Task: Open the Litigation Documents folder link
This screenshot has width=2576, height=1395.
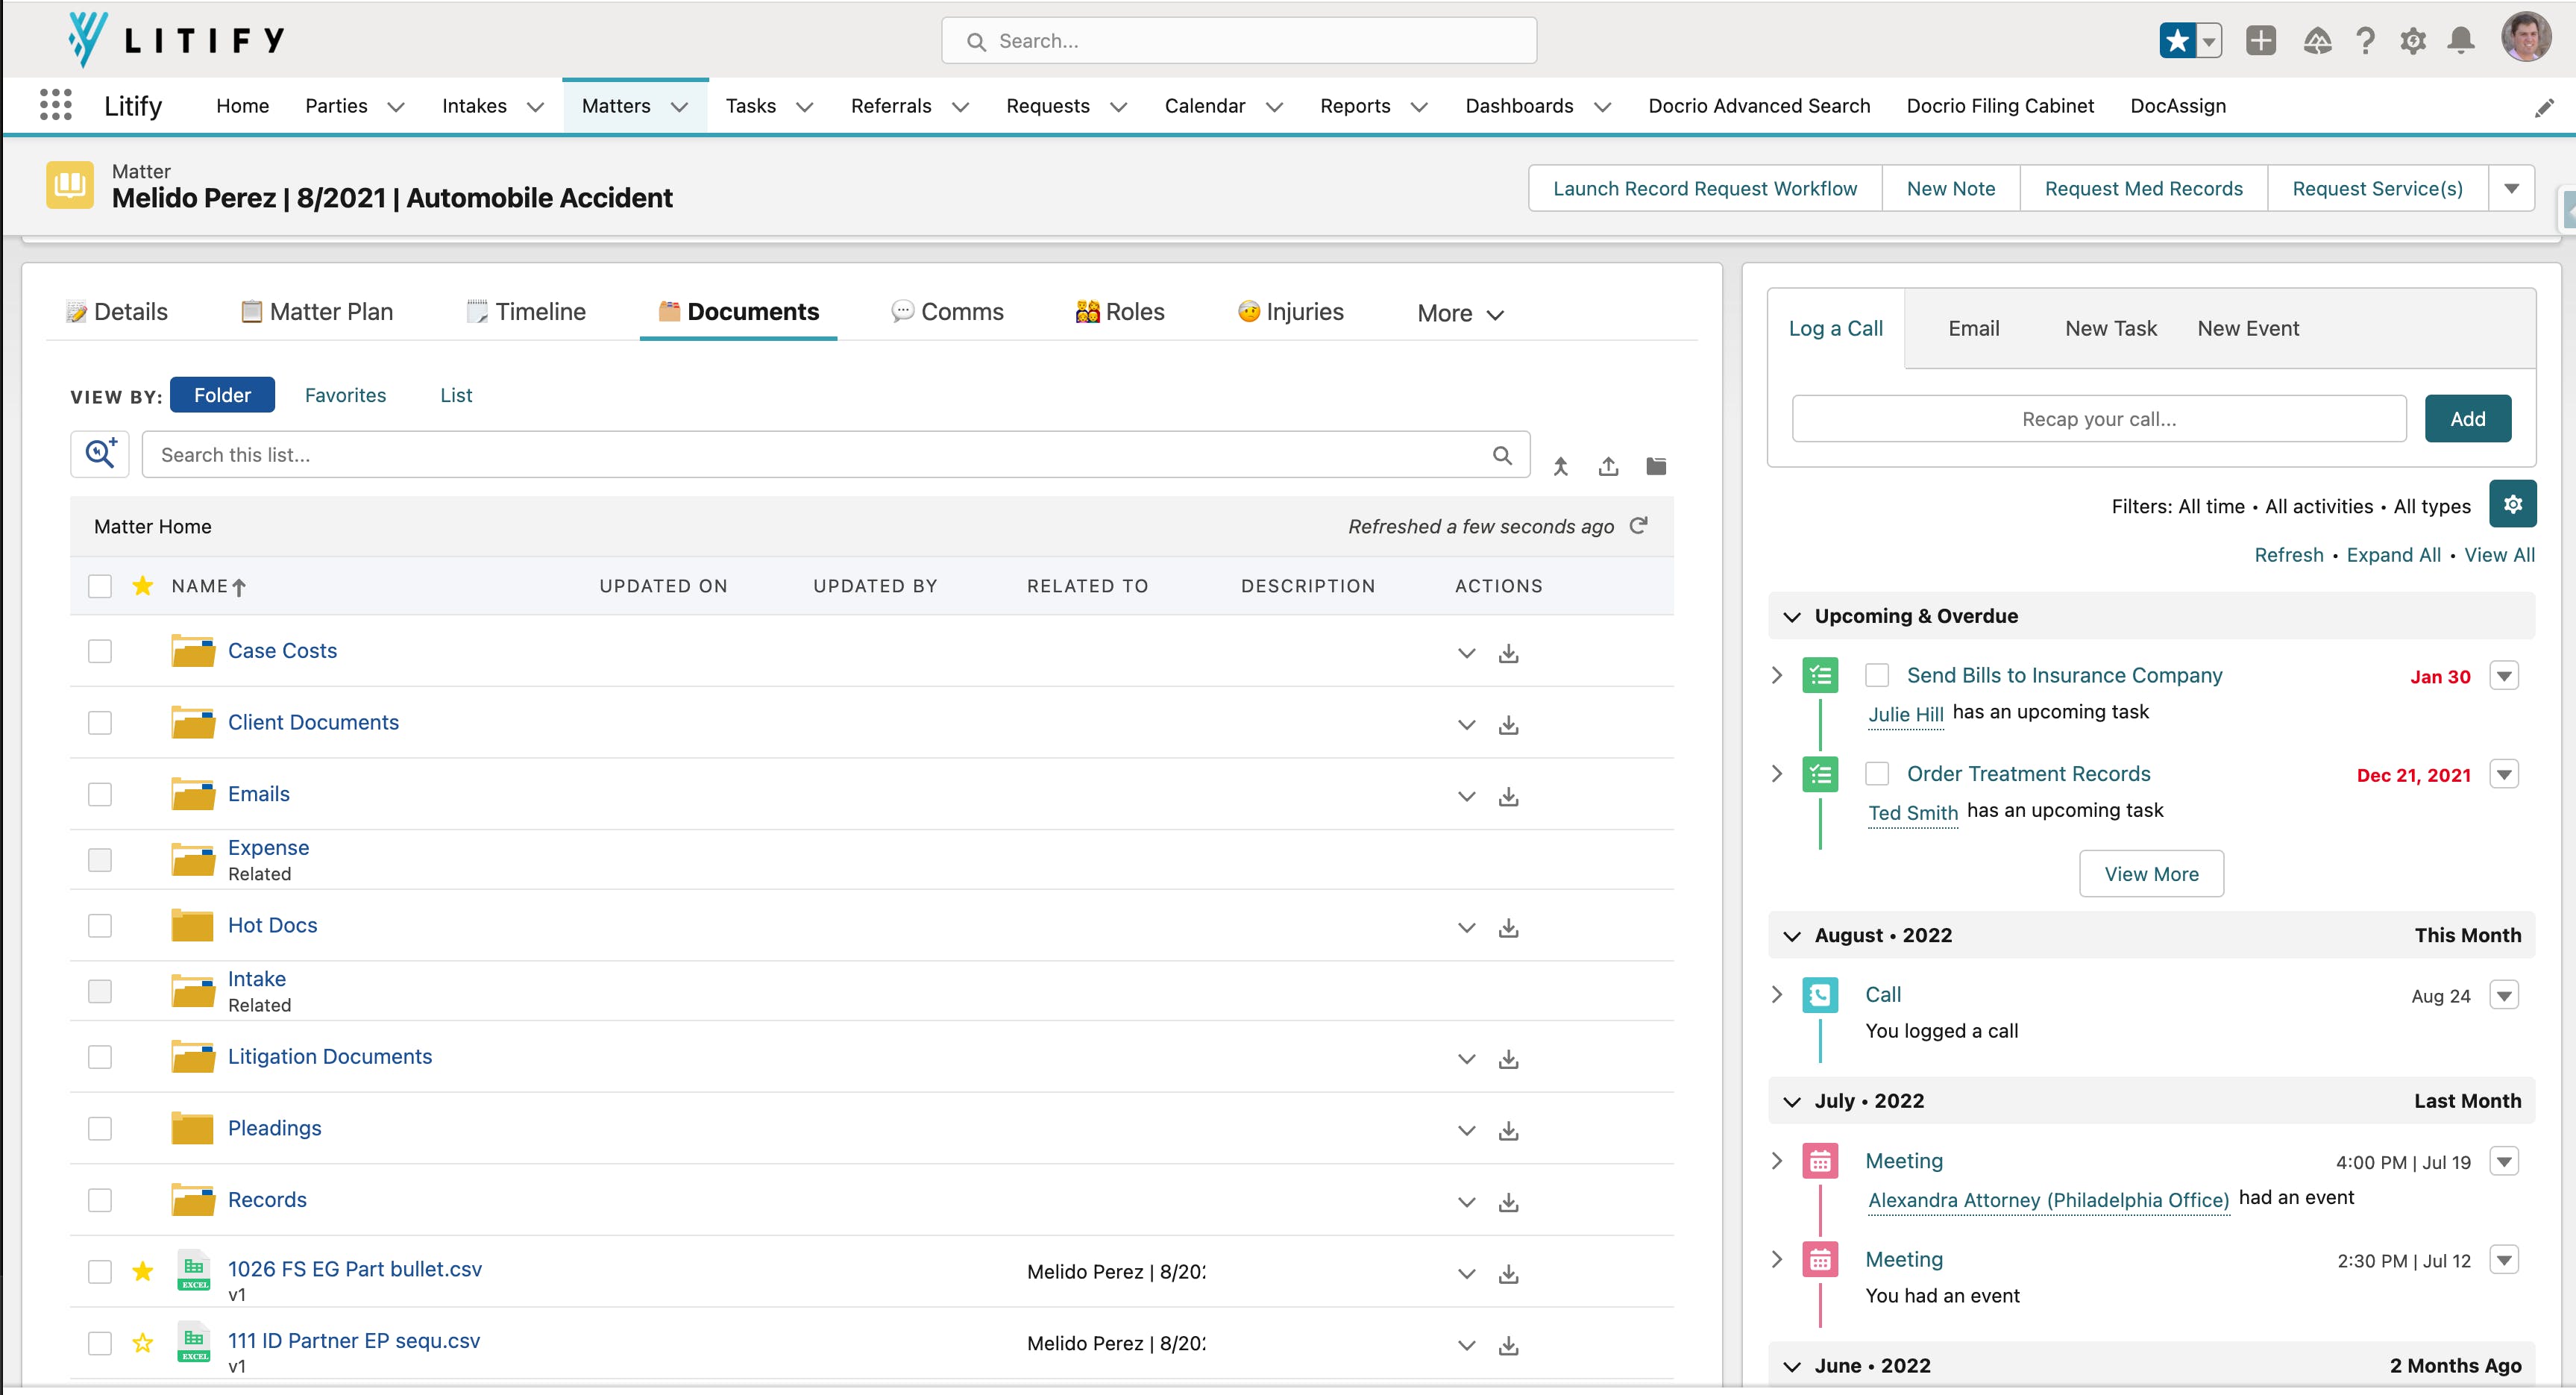Action: coord(329,1056)
